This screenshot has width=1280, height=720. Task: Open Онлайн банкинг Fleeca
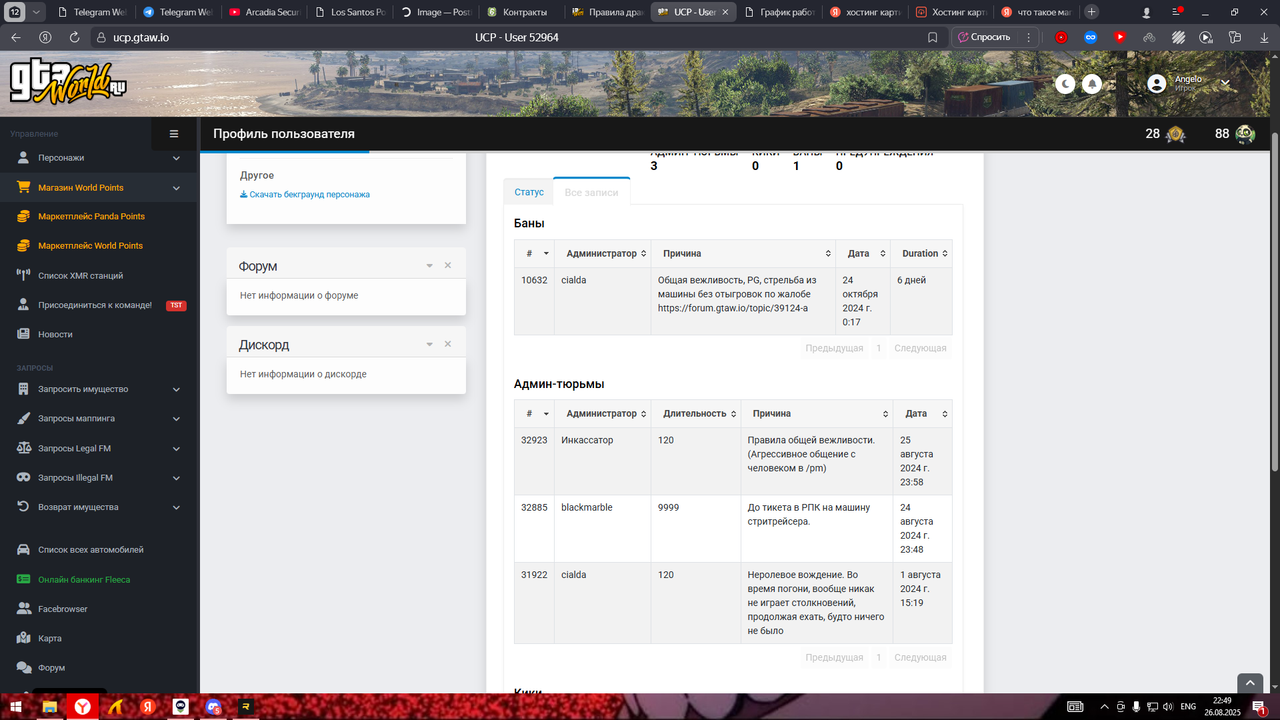coord(84,579)
